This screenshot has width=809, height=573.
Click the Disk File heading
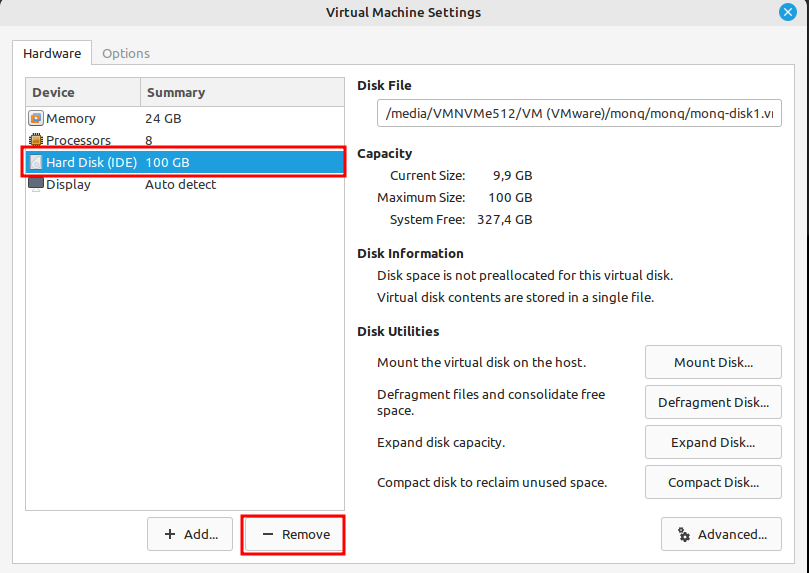click(x=384, y=85)
